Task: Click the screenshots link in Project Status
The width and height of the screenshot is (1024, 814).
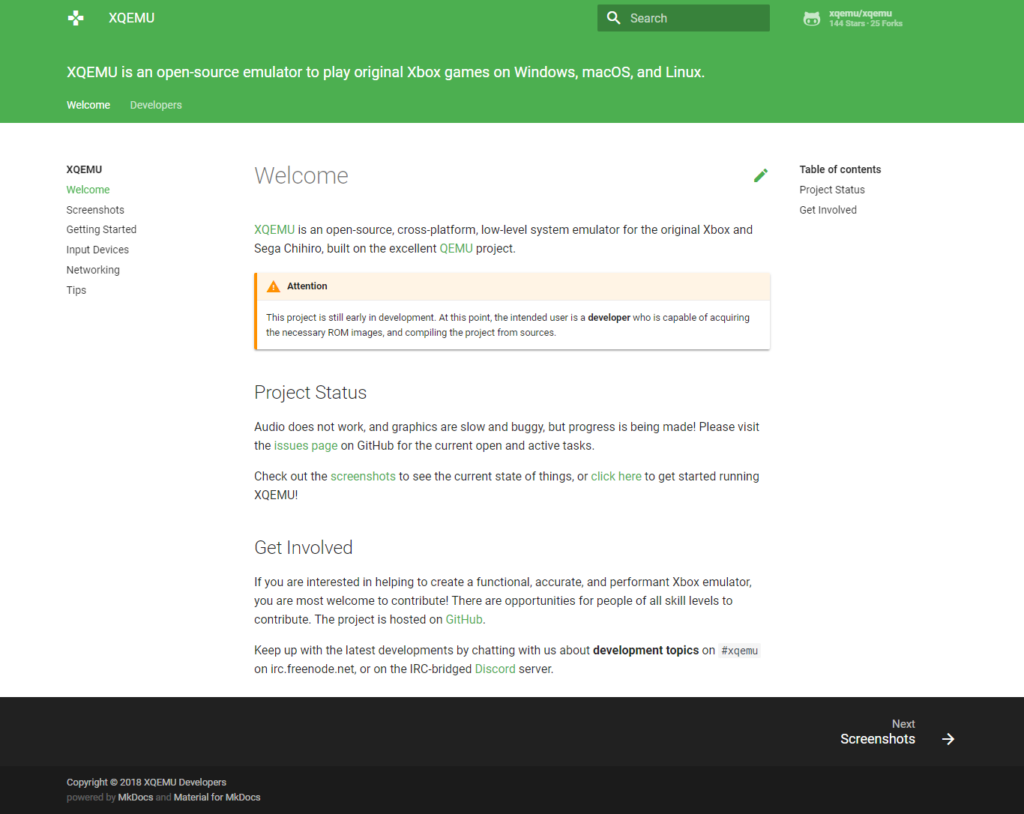Action: (363, 477)
